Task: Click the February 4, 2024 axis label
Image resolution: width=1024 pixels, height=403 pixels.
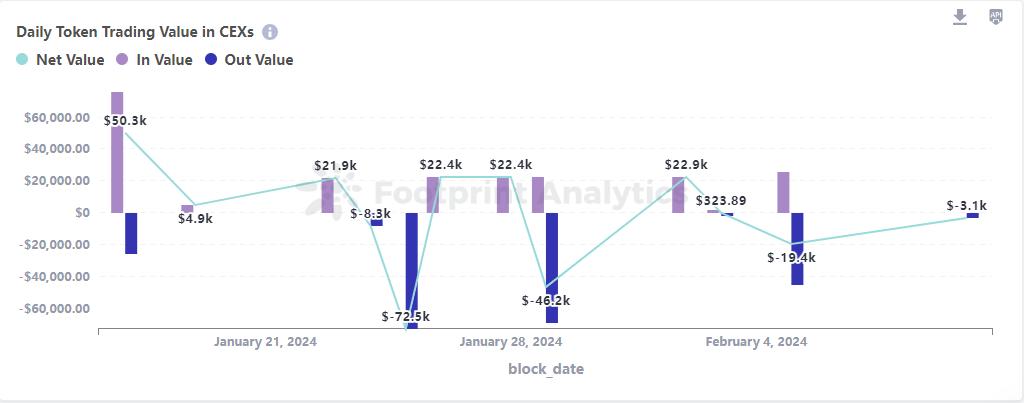Action: pyautogui.click(x=756, y=341)
